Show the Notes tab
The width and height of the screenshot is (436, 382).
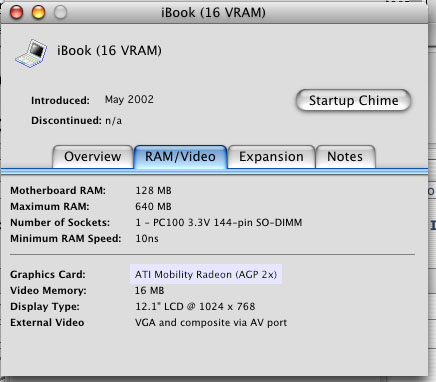[345, 157]
